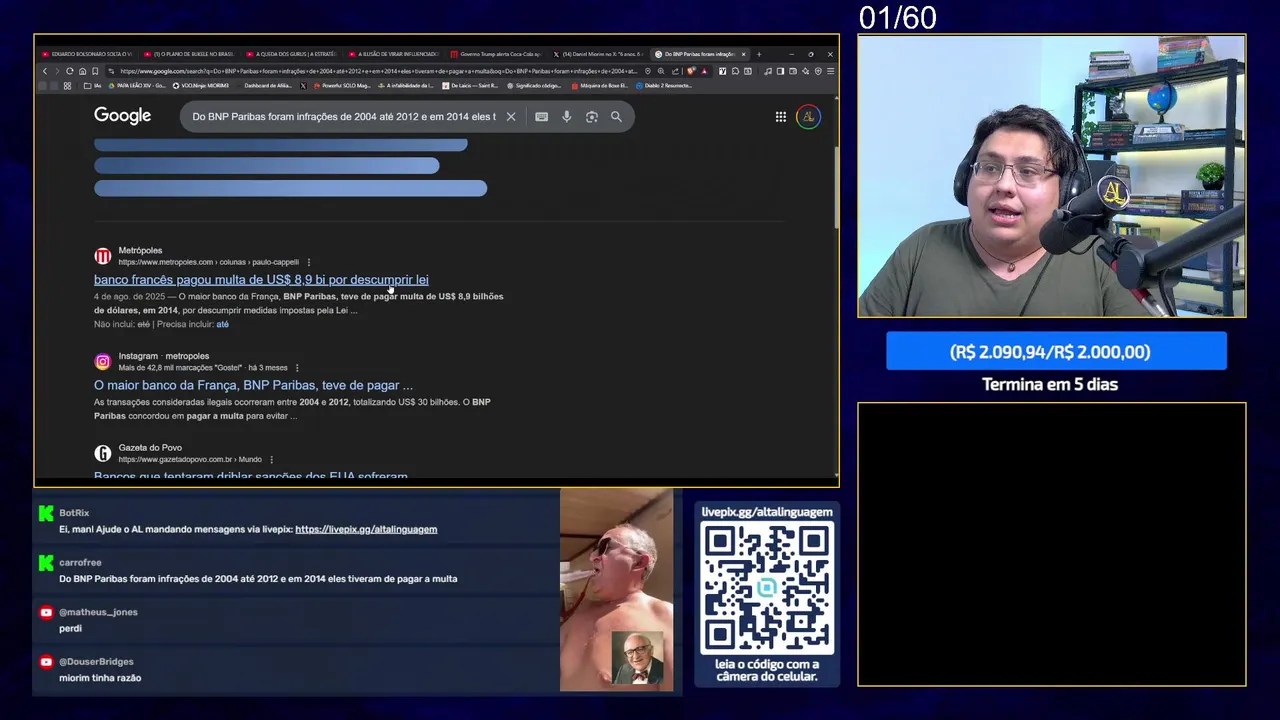Click the shirtless man reaction image
The width and height of the screenshot is (1280, 720).
pyautogui.click(x=616, y=590)
